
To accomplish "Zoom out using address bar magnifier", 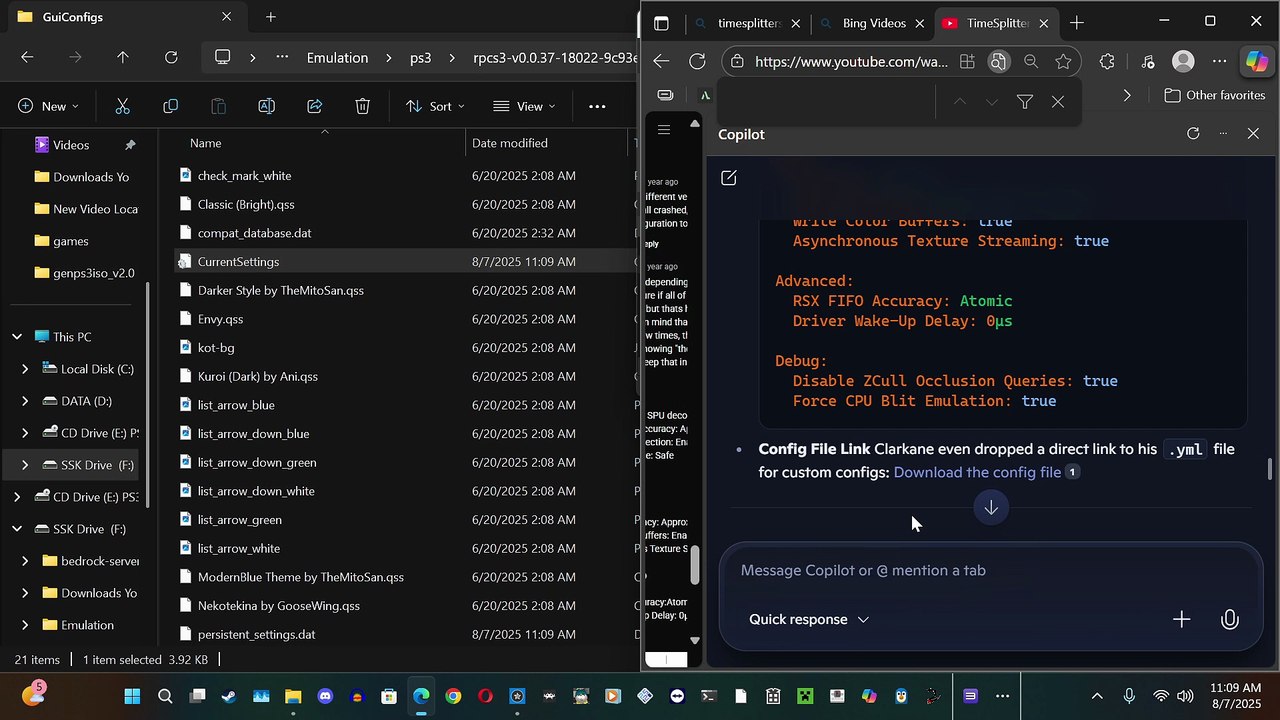I will point(1031,62).
